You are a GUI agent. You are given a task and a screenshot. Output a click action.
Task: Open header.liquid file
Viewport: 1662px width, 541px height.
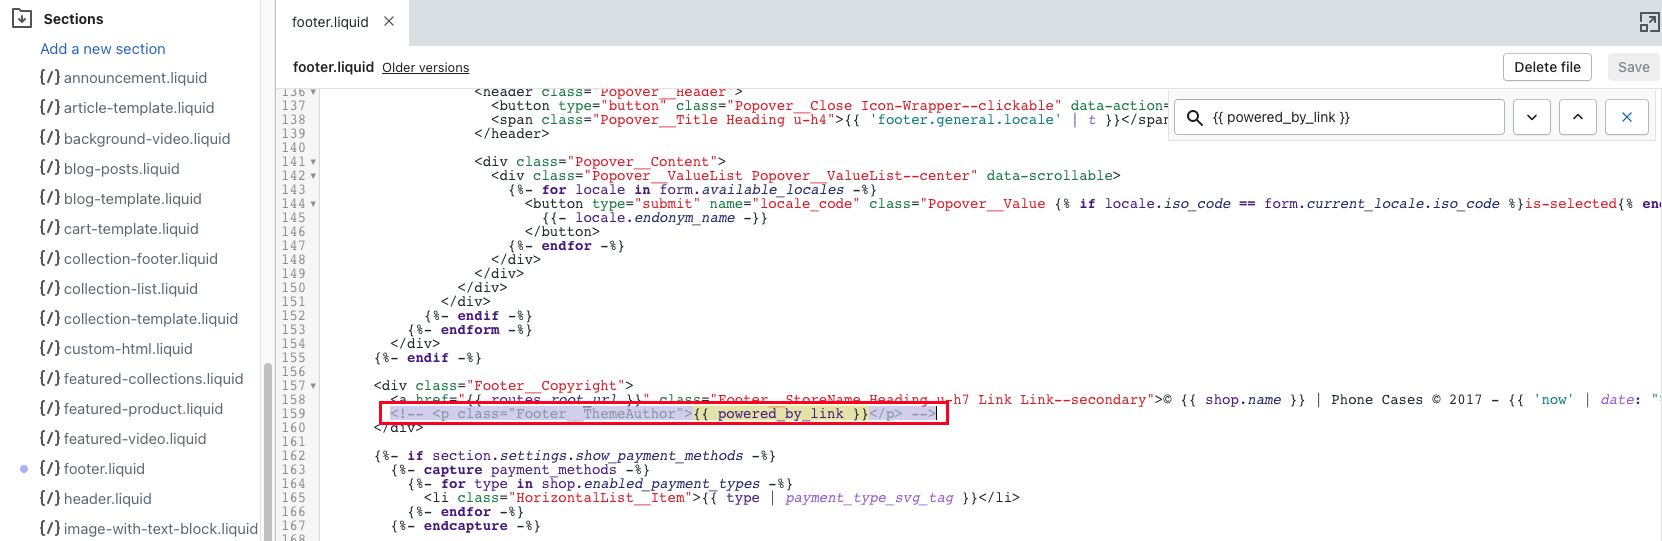tap(95, 498)
